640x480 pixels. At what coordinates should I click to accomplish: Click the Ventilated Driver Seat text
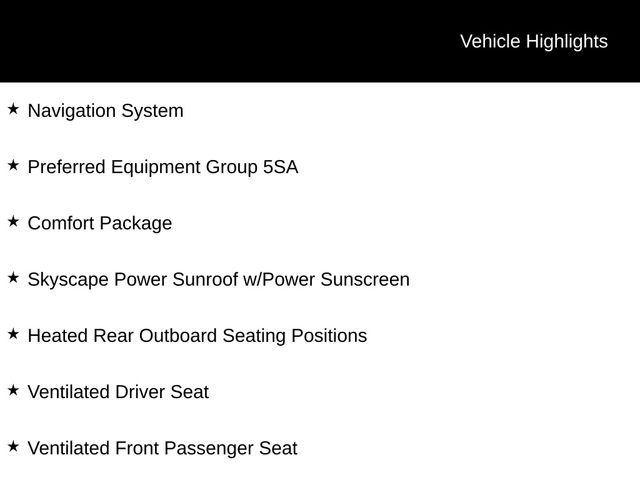pyautogui.click(x=118, y=392)
